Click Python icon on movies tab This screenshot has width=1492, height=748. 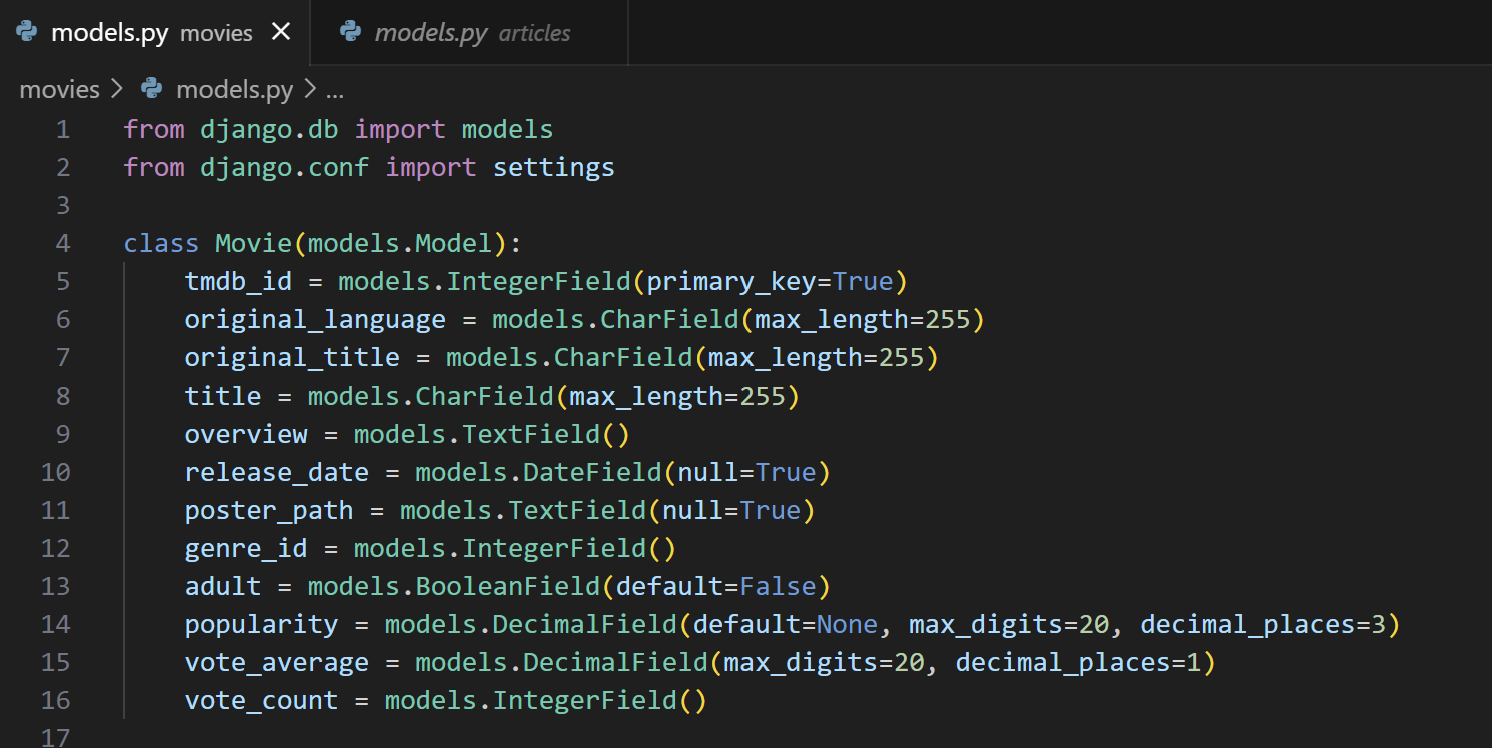point(28,32)
